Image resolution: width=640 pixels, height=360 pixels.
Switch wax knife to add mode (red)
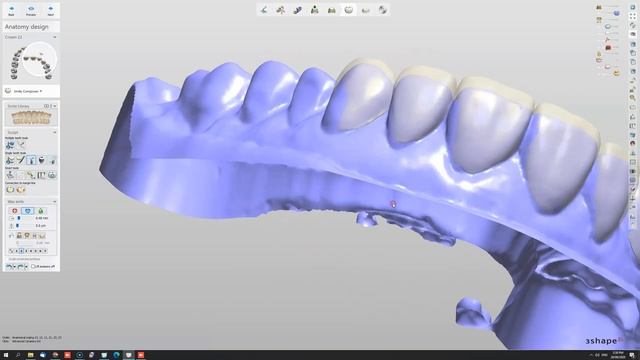tap(15, 211)
